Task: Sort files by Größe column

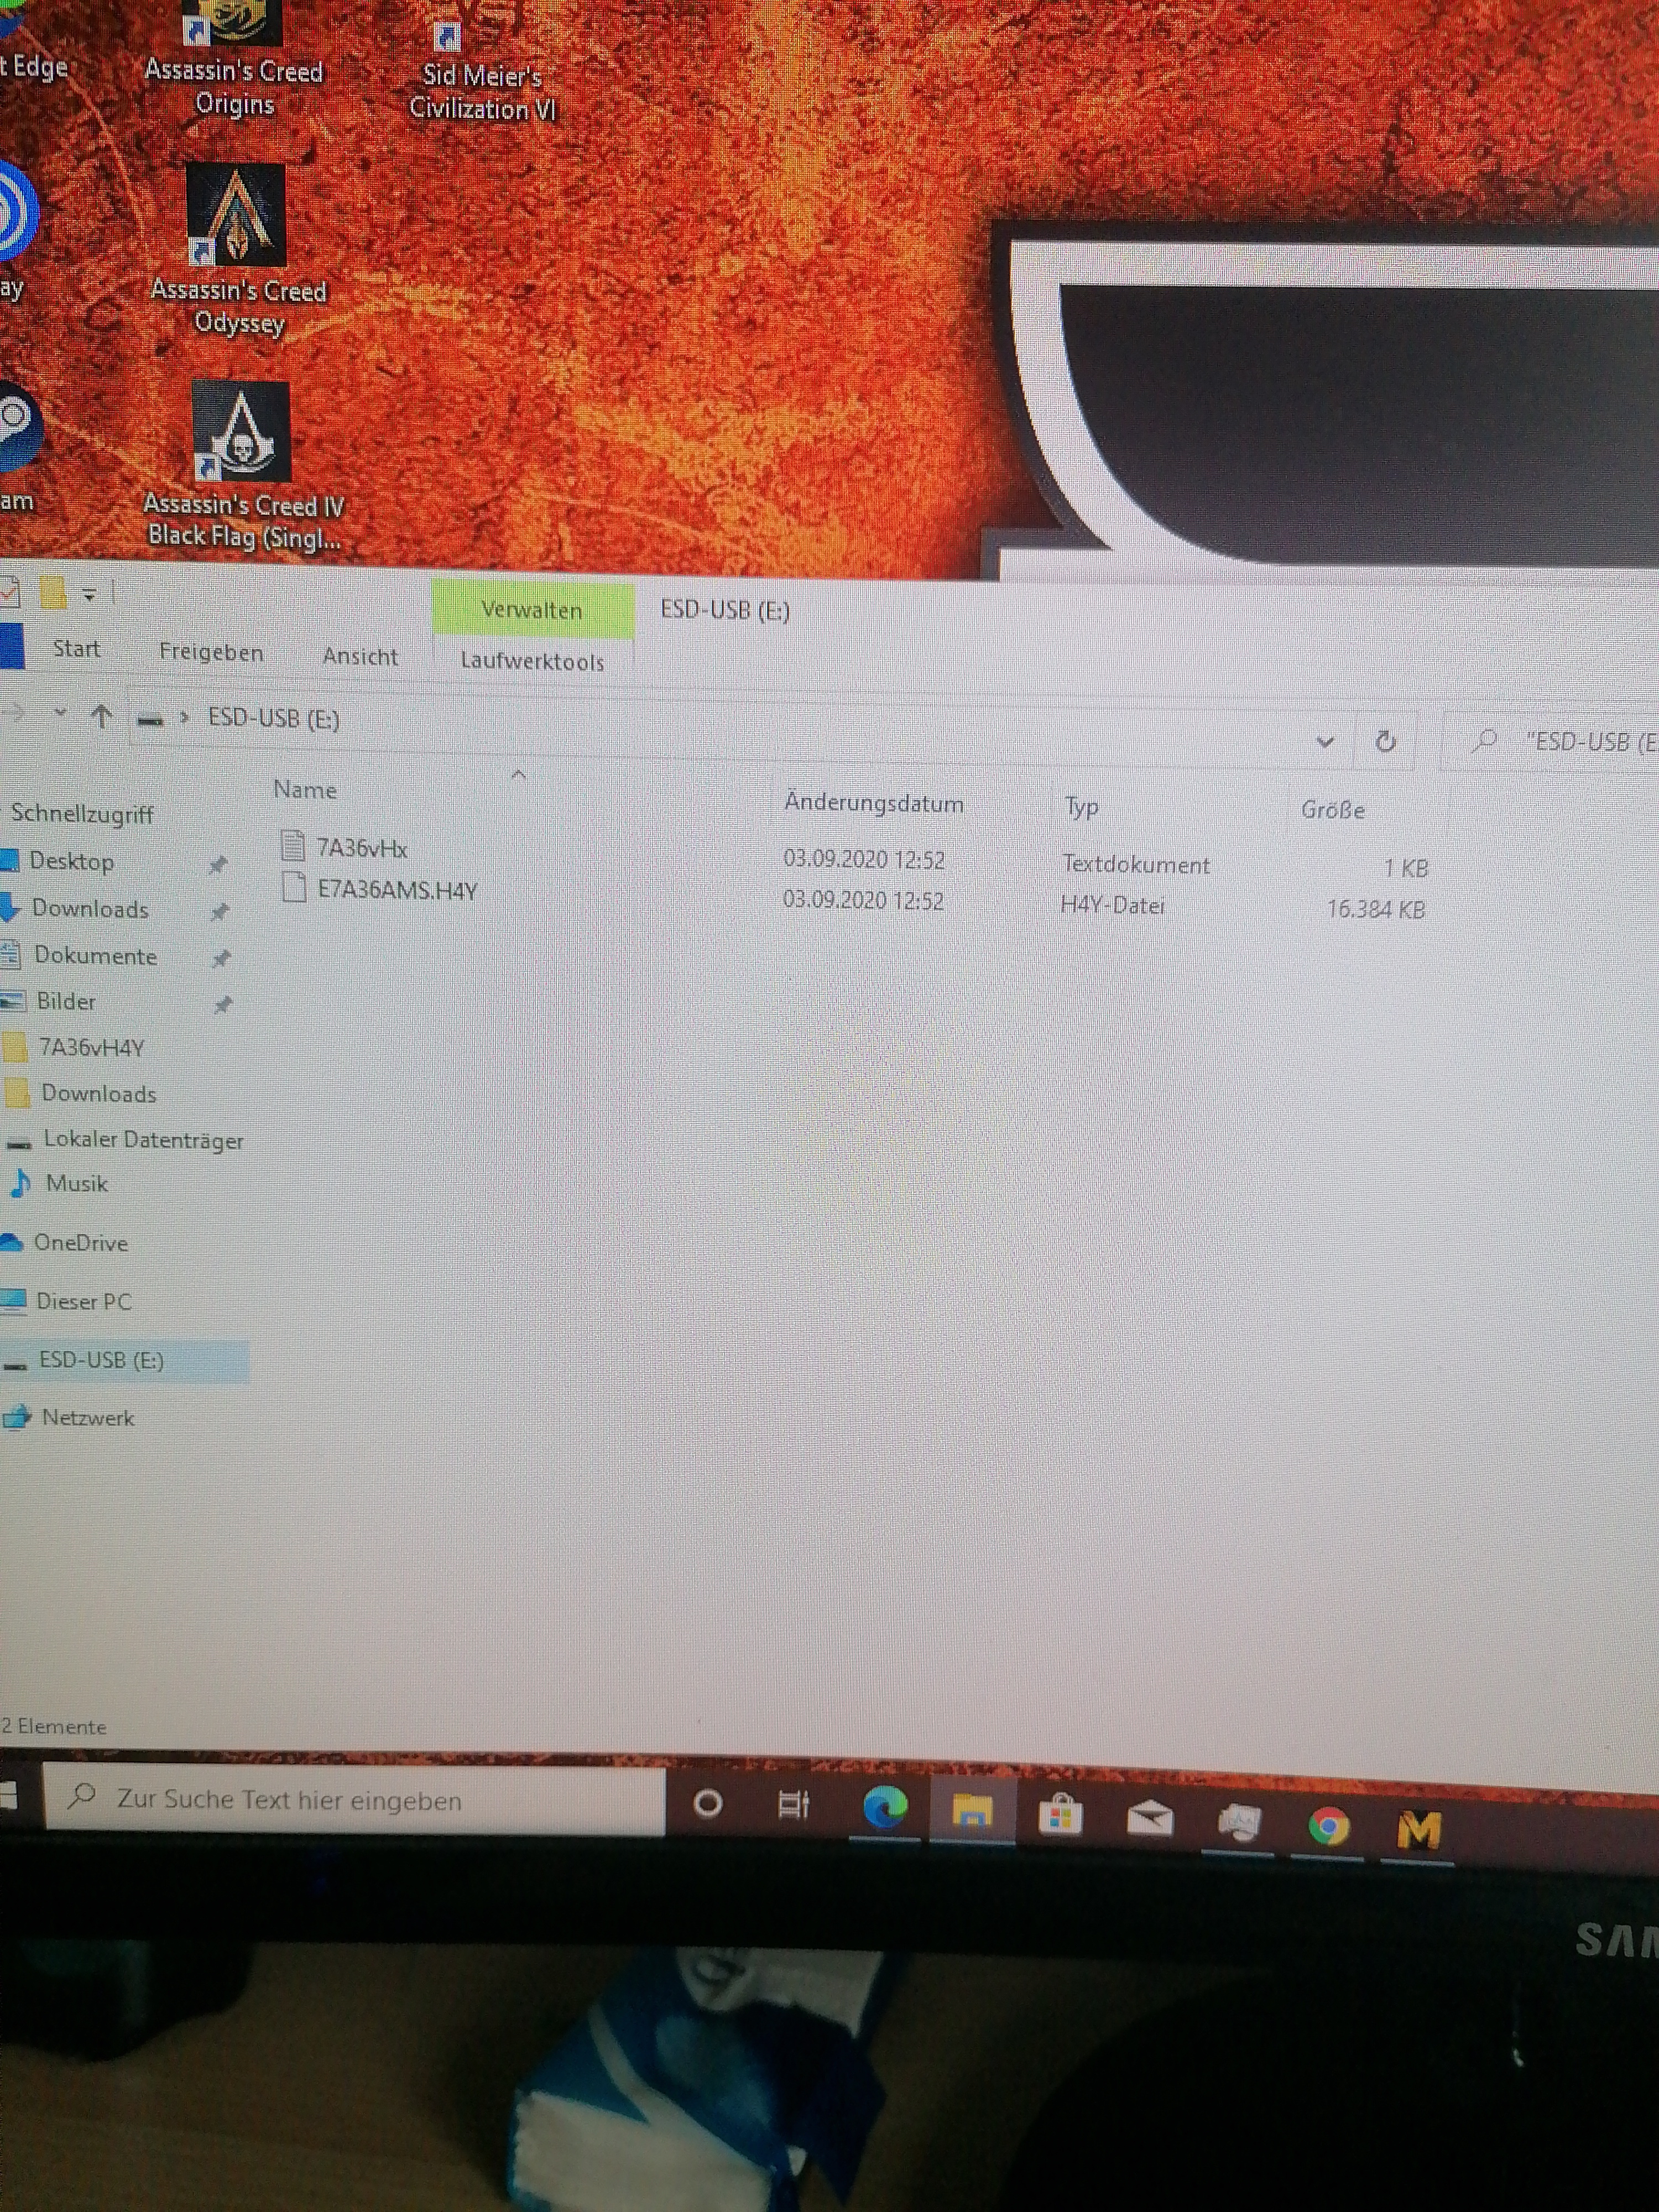Action: pos(1332,810)
